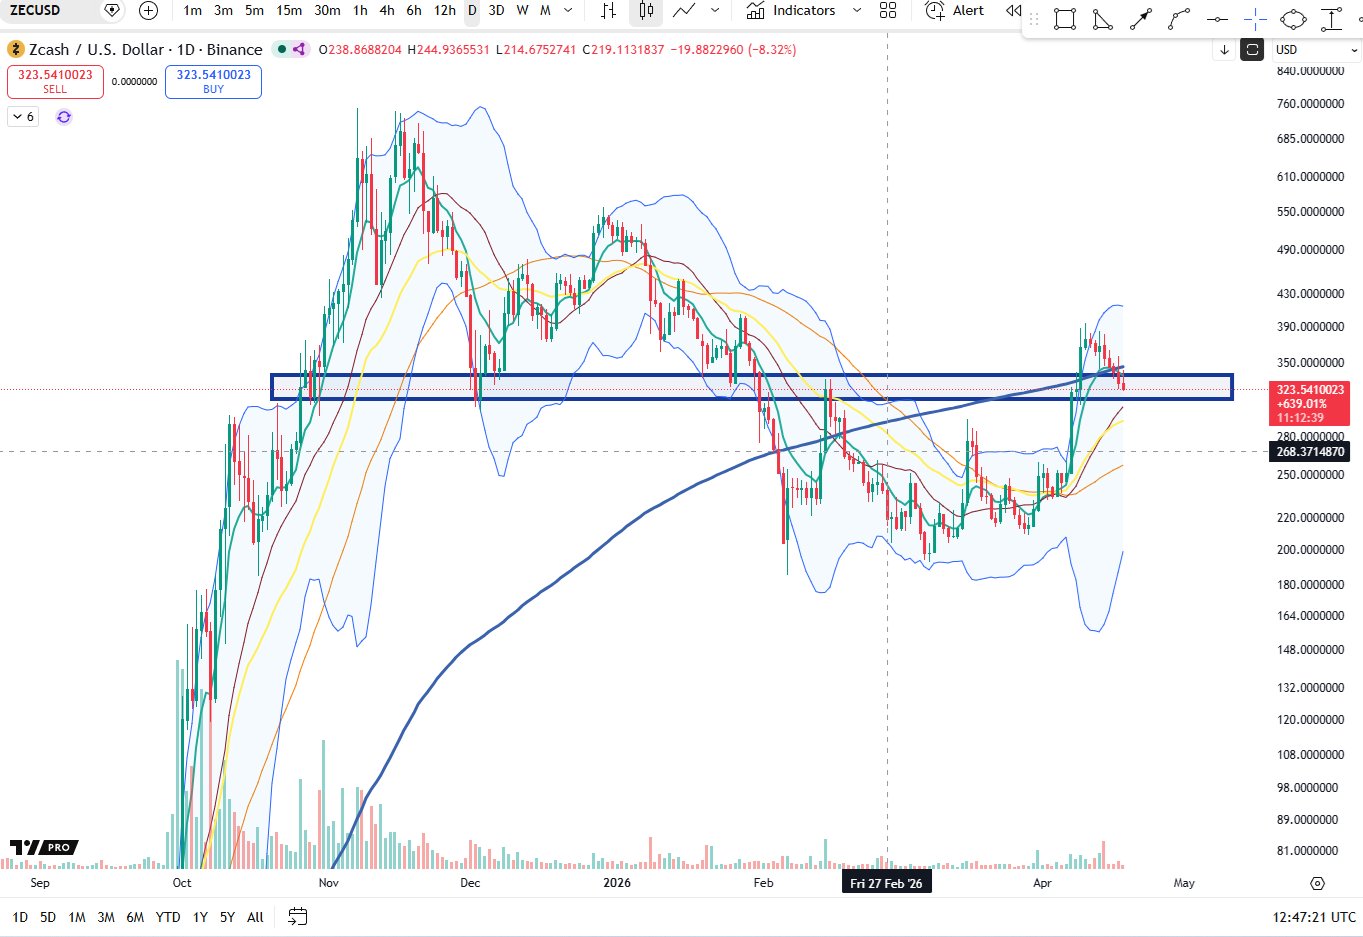Set date range to 1M

click(77, 917)
